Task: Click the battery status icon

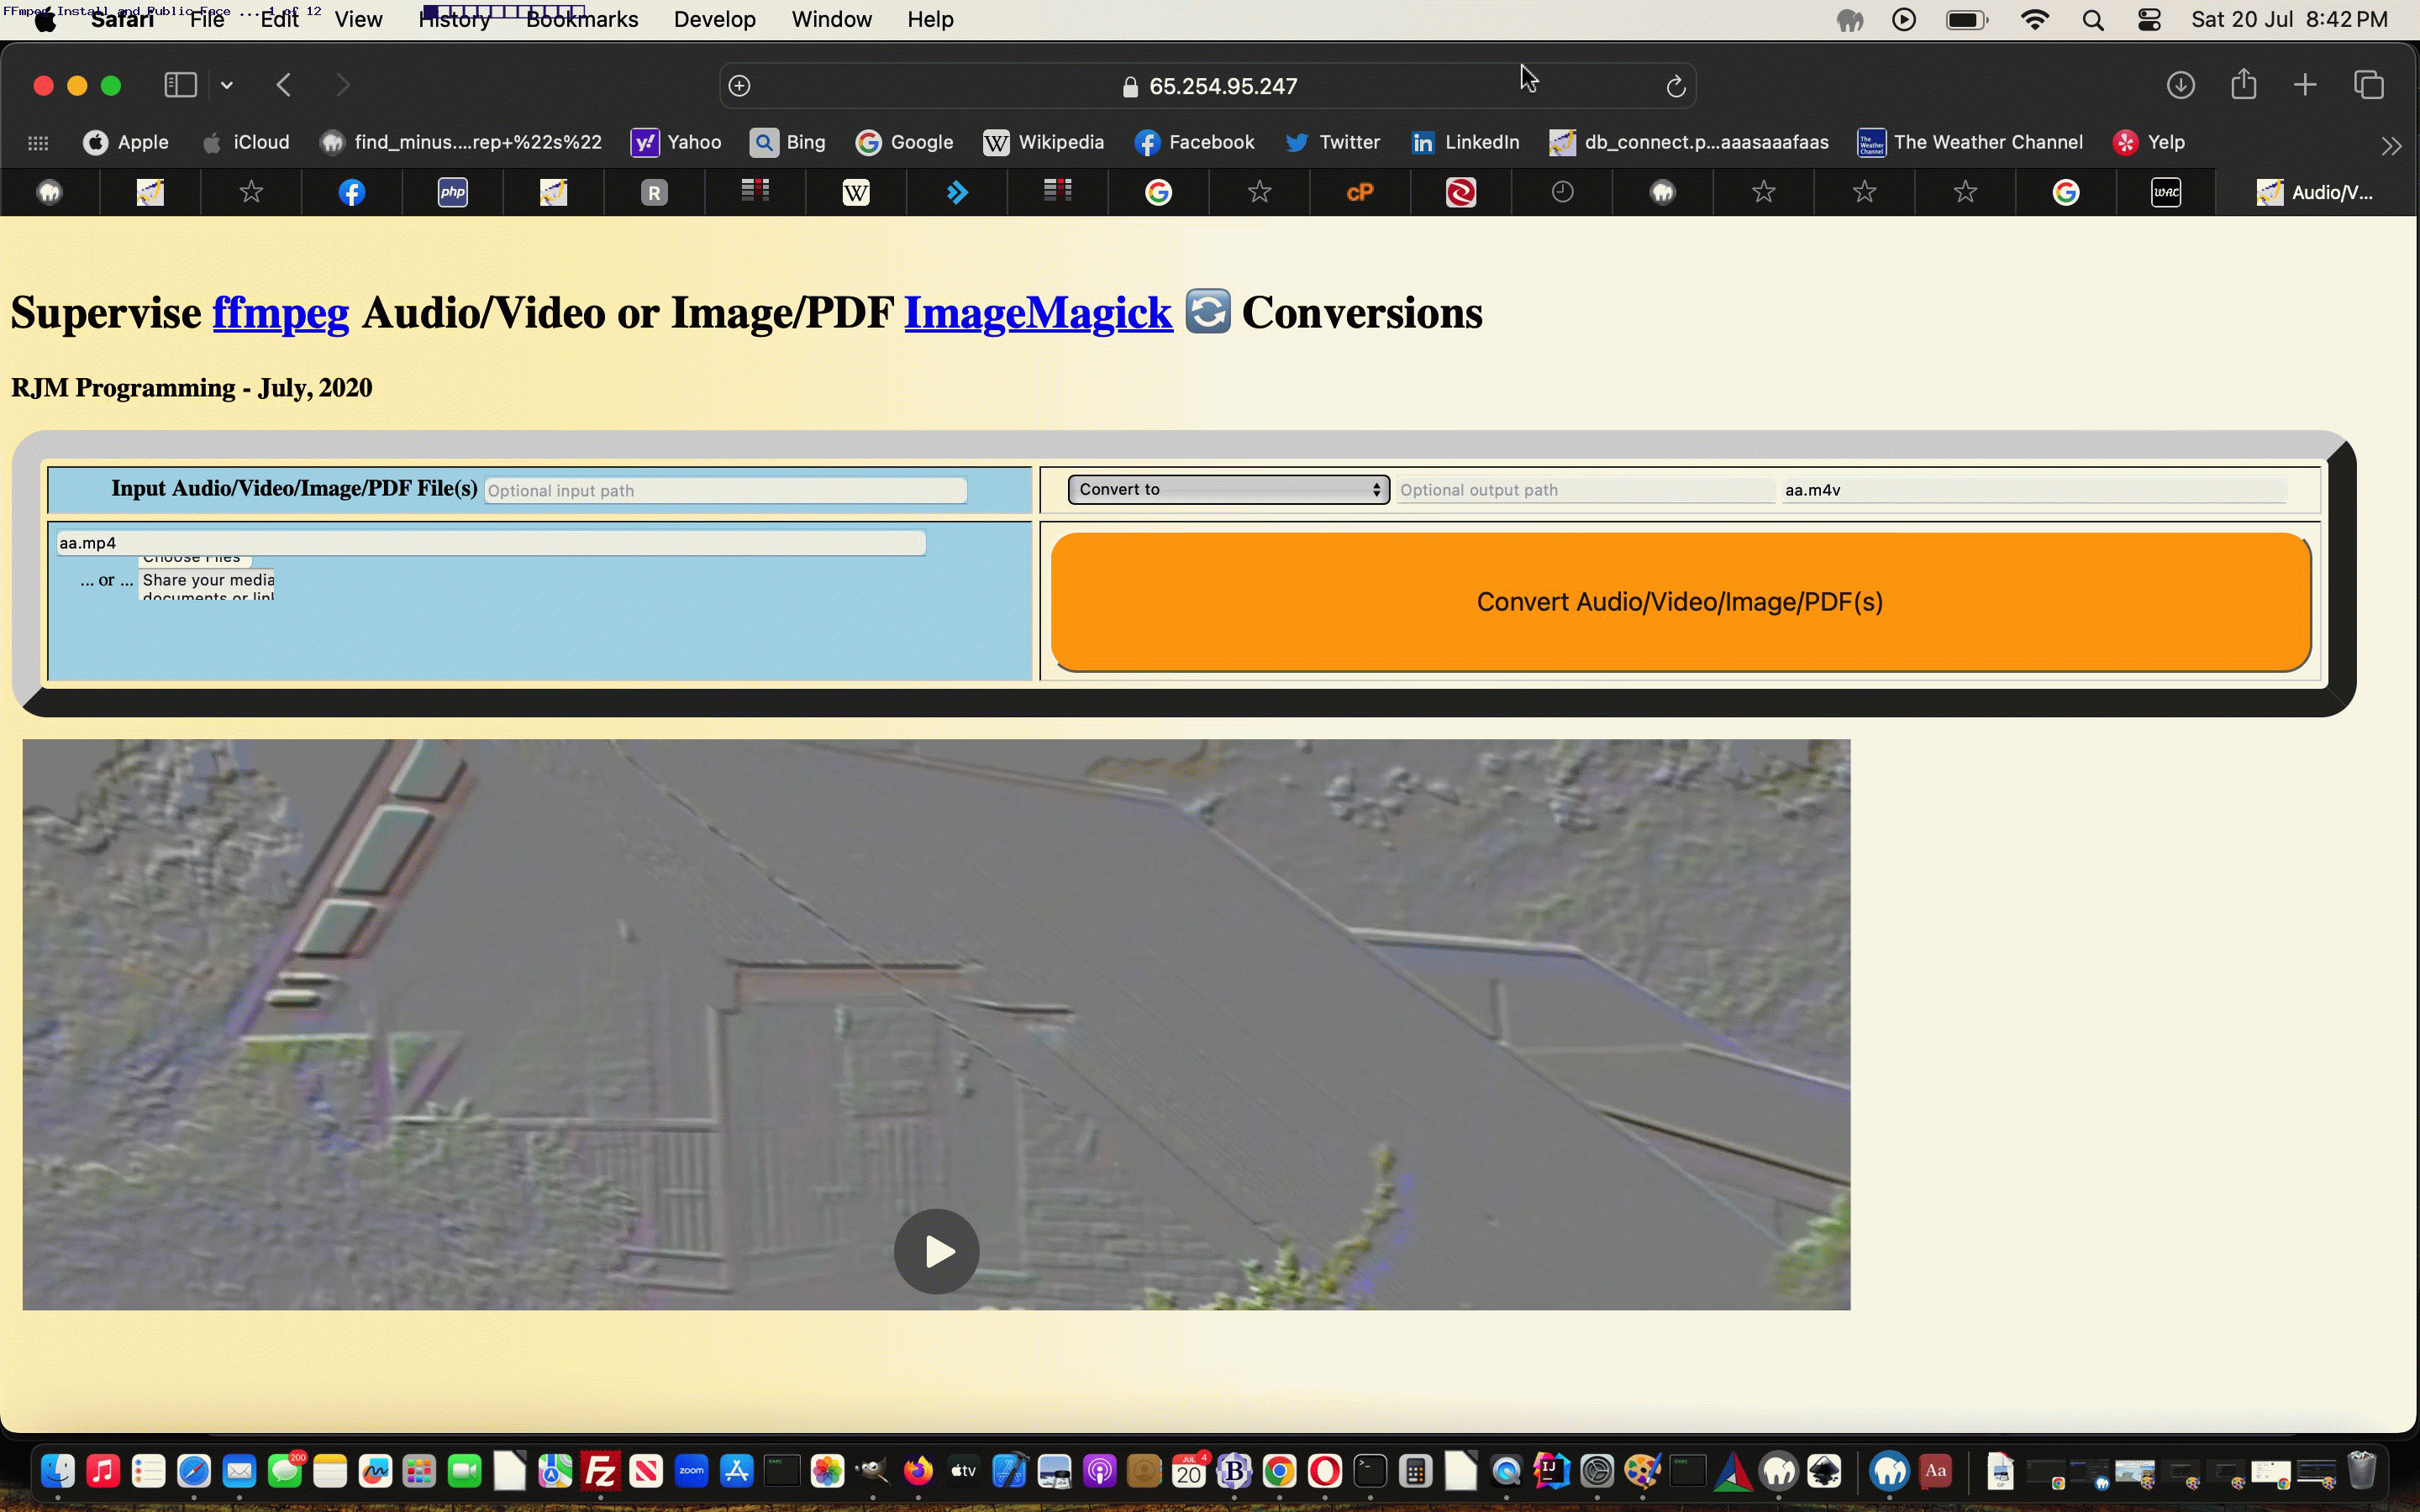Action: coord(1967,20)
